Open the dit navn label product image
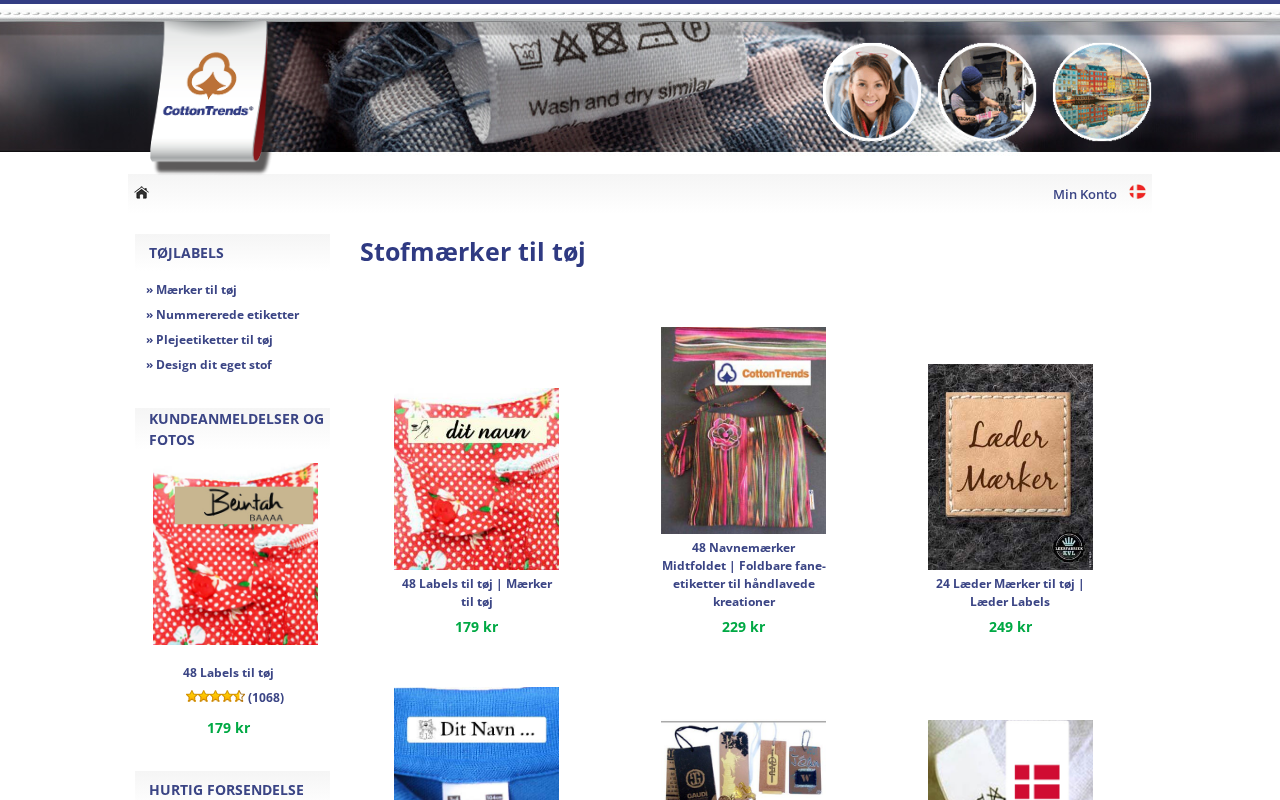The height and width of the screenshot is (800, 1280). [476, 479]
